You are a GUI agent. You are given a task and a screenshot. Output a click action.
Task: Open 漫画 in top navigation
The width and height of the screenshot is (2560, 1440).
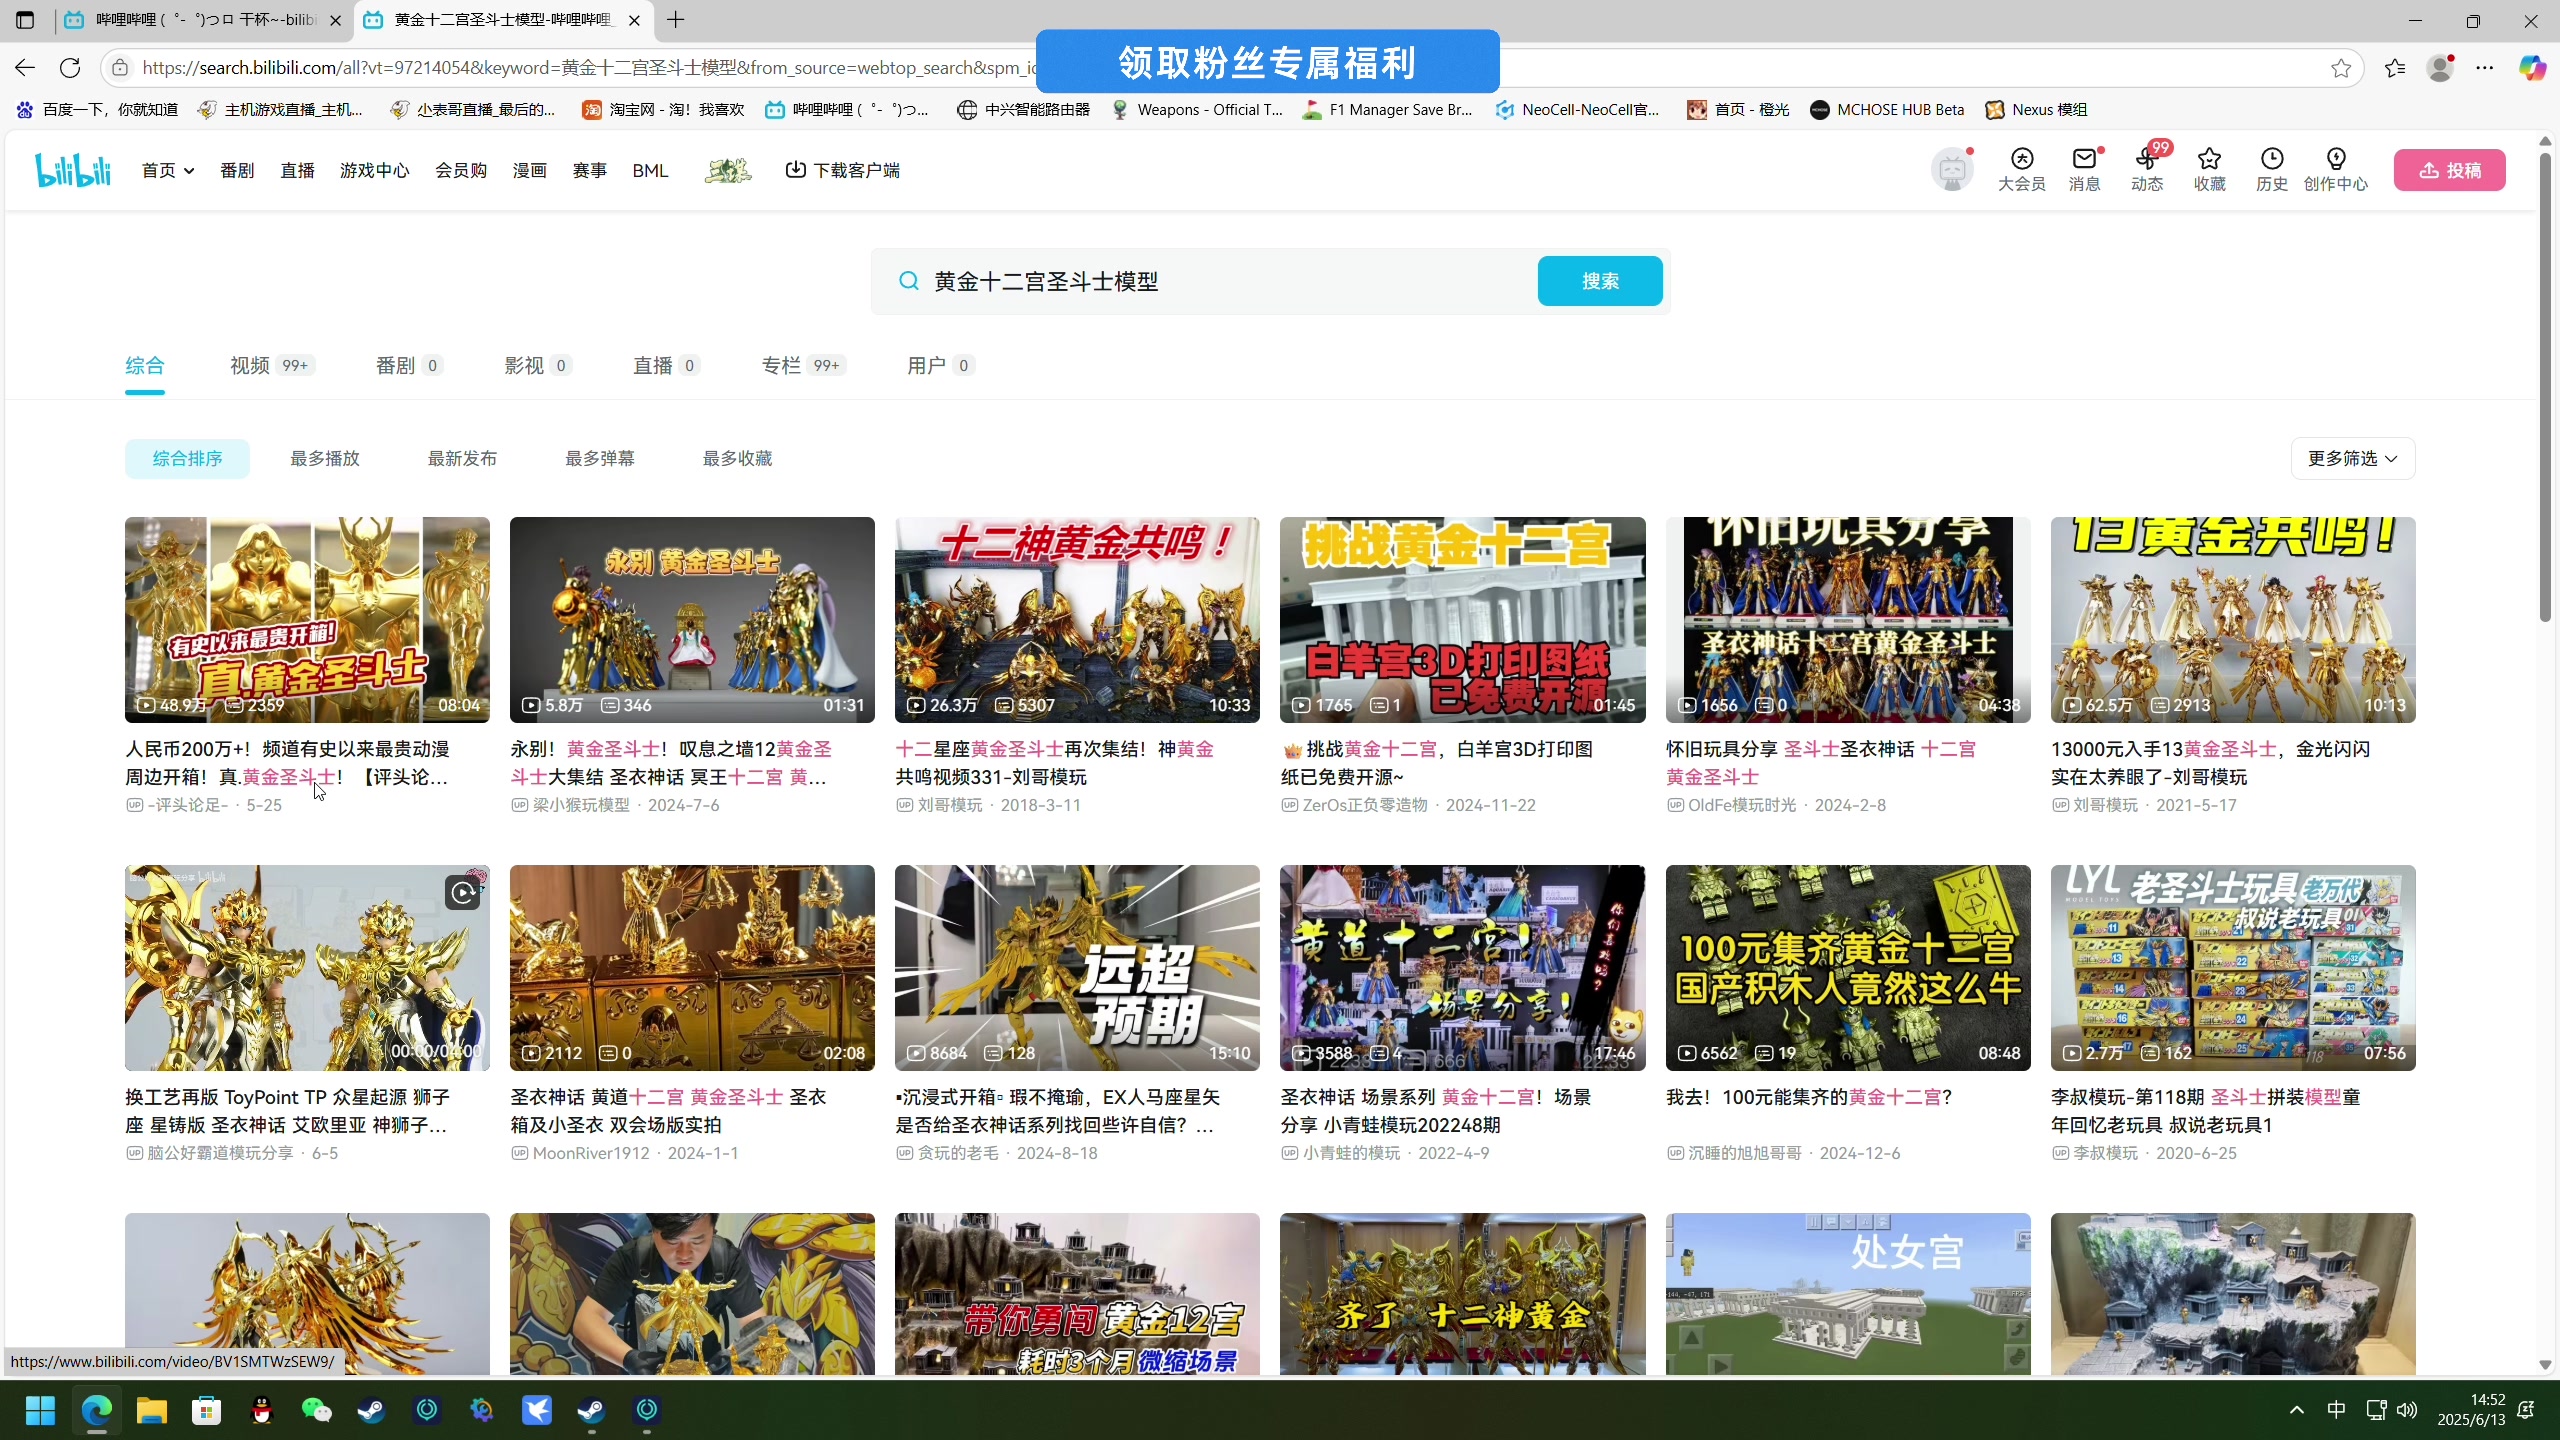[529, 170]
